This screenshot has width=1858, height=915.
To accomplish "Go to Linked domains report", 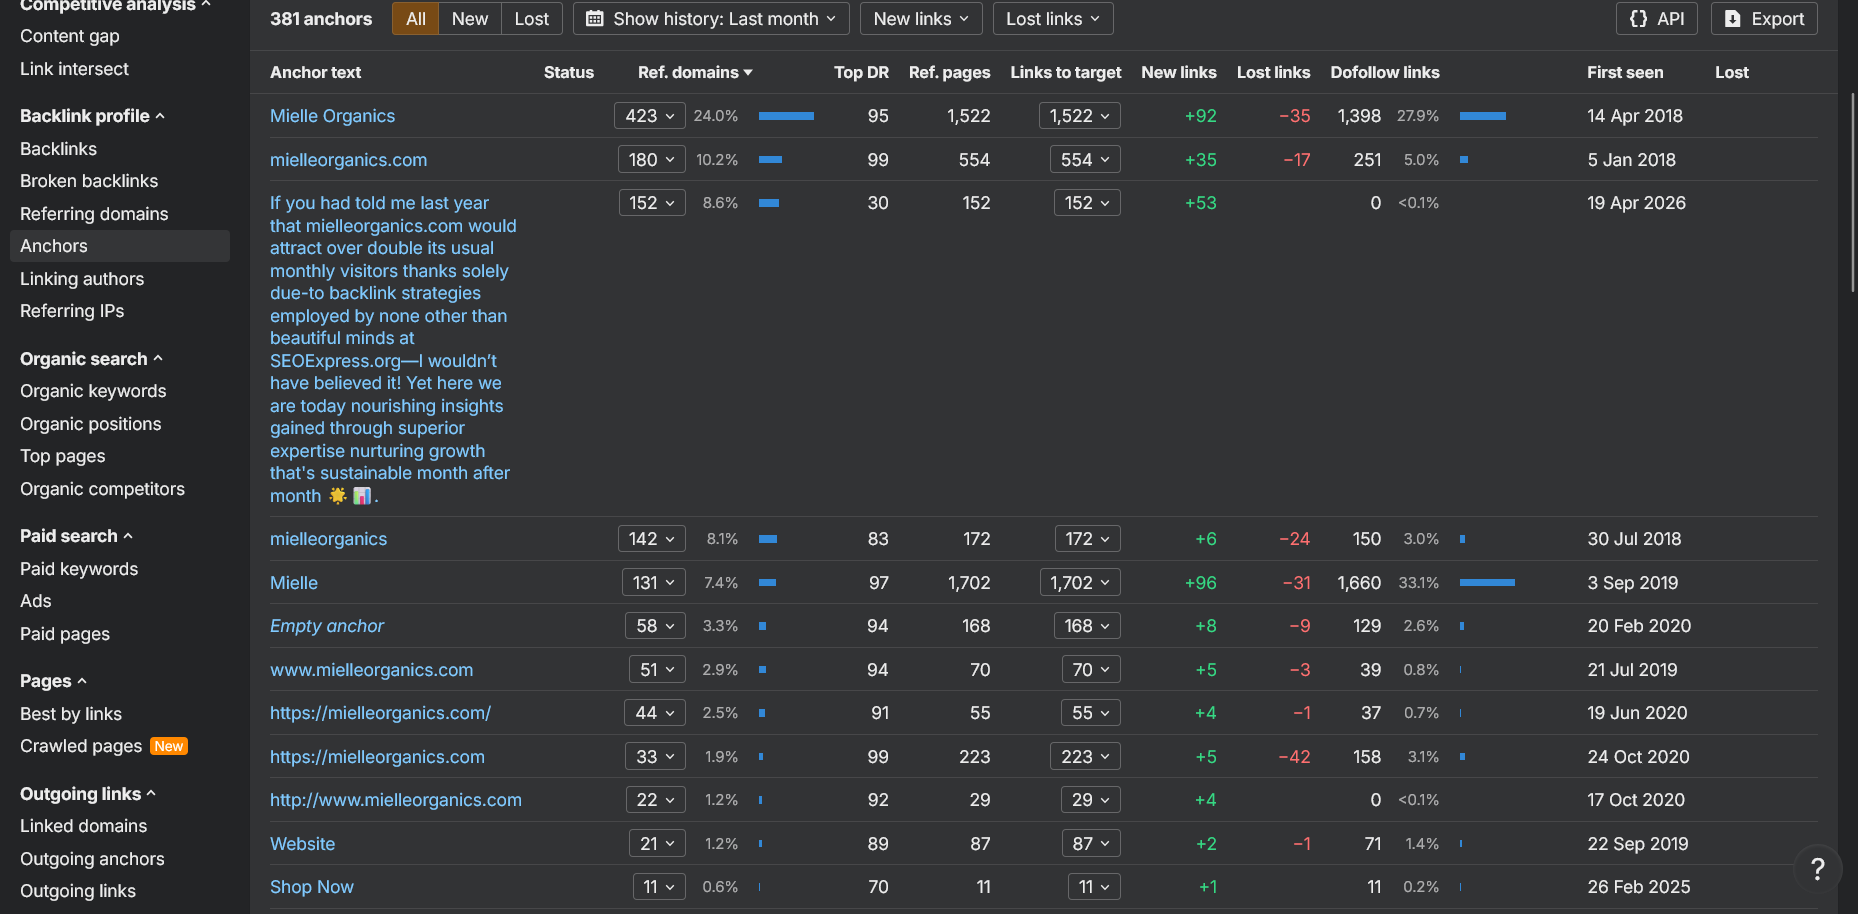I will pyautogui.click(x=84, y=826).
